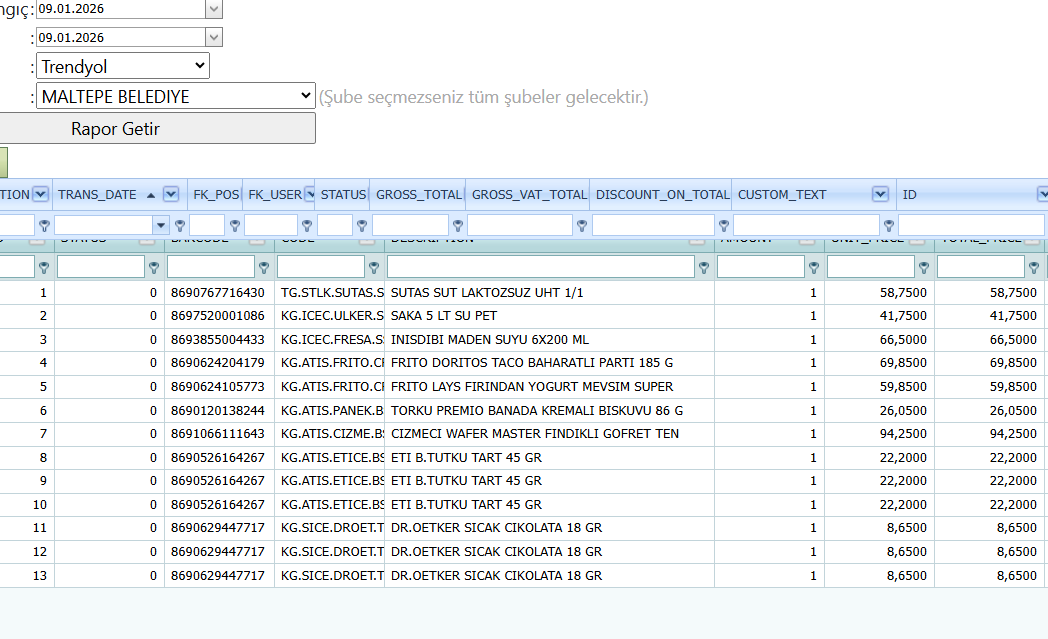Click the filter funnel above the barcode values column
This screenshot has height=639, width=1048.
[264, 268]
